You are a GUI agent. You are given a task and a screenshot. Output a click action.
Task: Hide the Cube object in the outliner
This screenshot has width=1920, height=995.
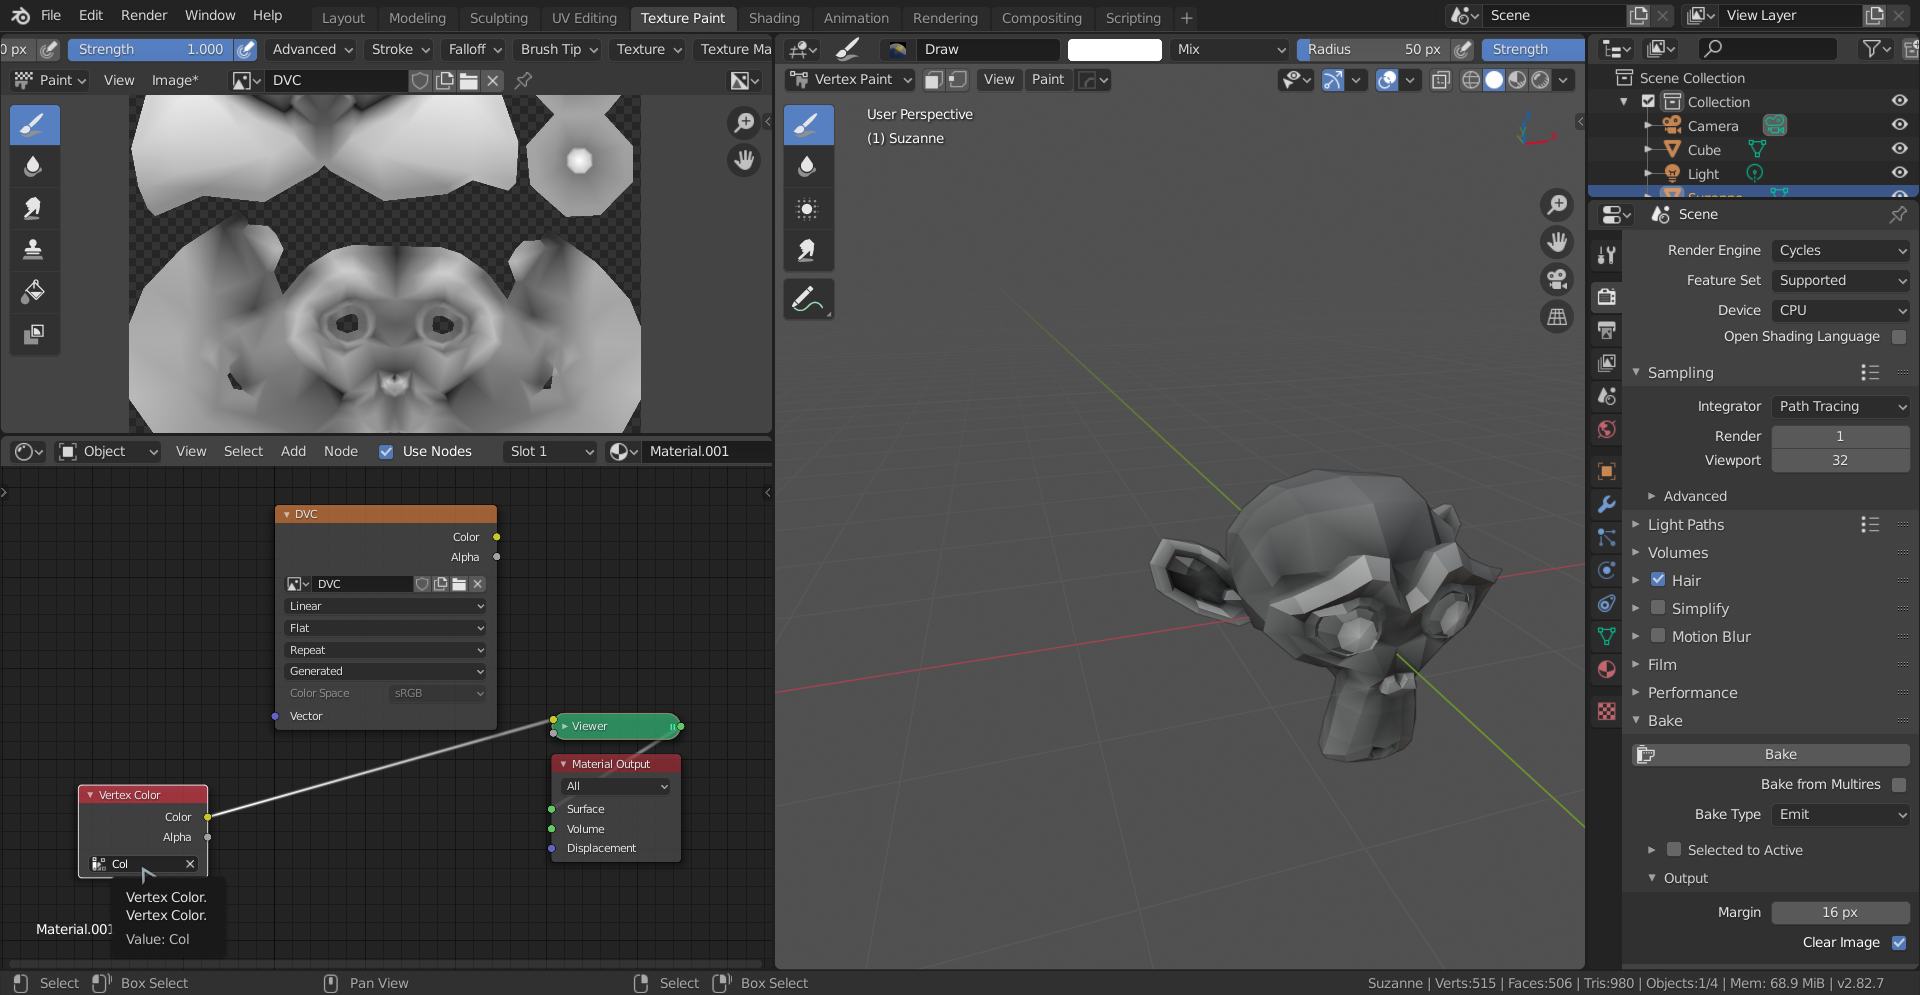[1899, 150]
